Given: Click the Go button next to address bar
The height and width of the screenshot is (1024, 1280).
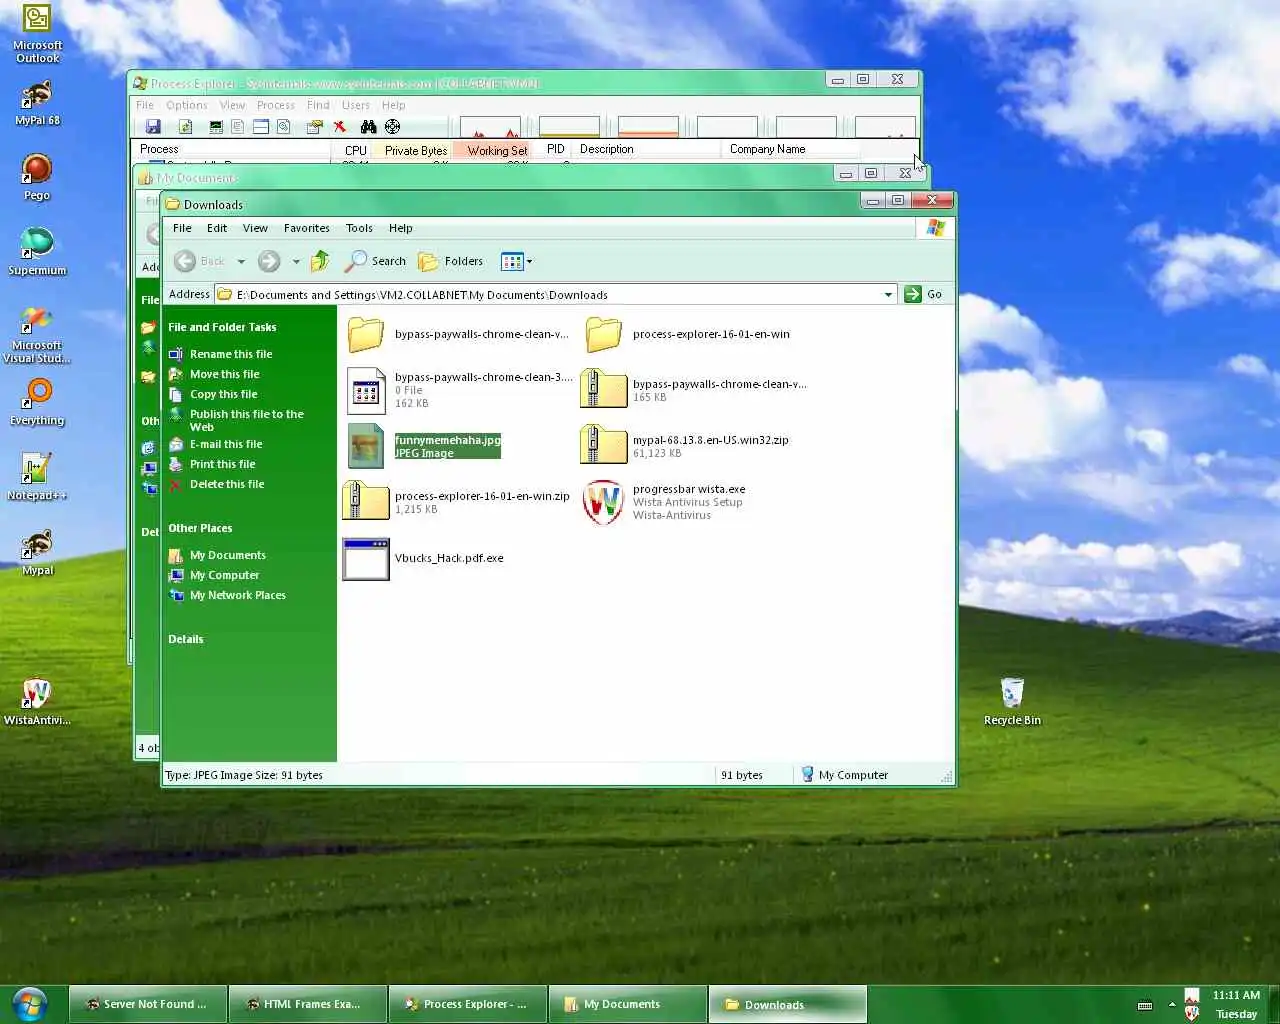Looking at the screenshot, I should [x=923, y=294].
